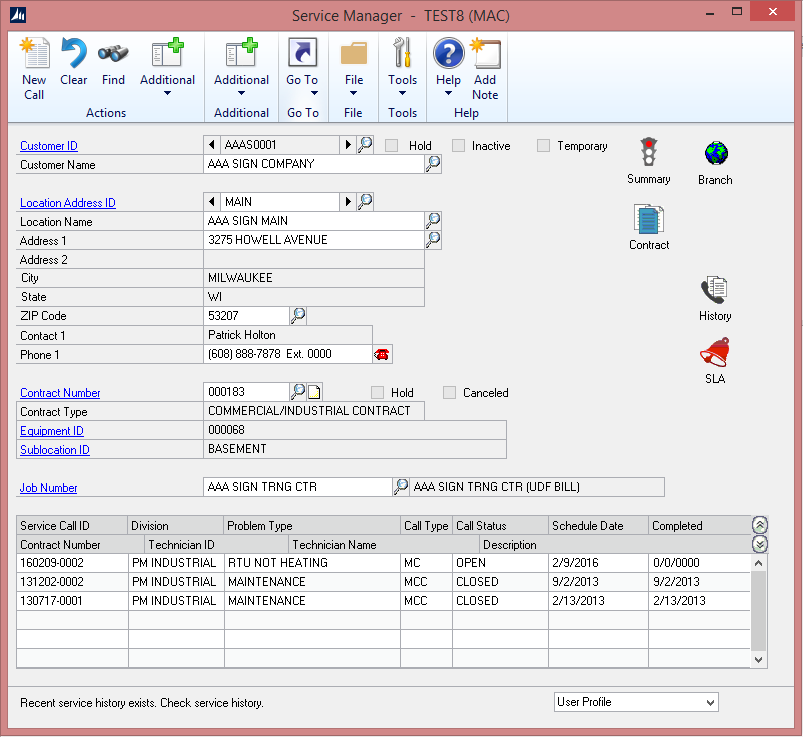Open the service History phone icon
Image resolution: width=803 pixels, height=737 pixels.
[715, 291]
